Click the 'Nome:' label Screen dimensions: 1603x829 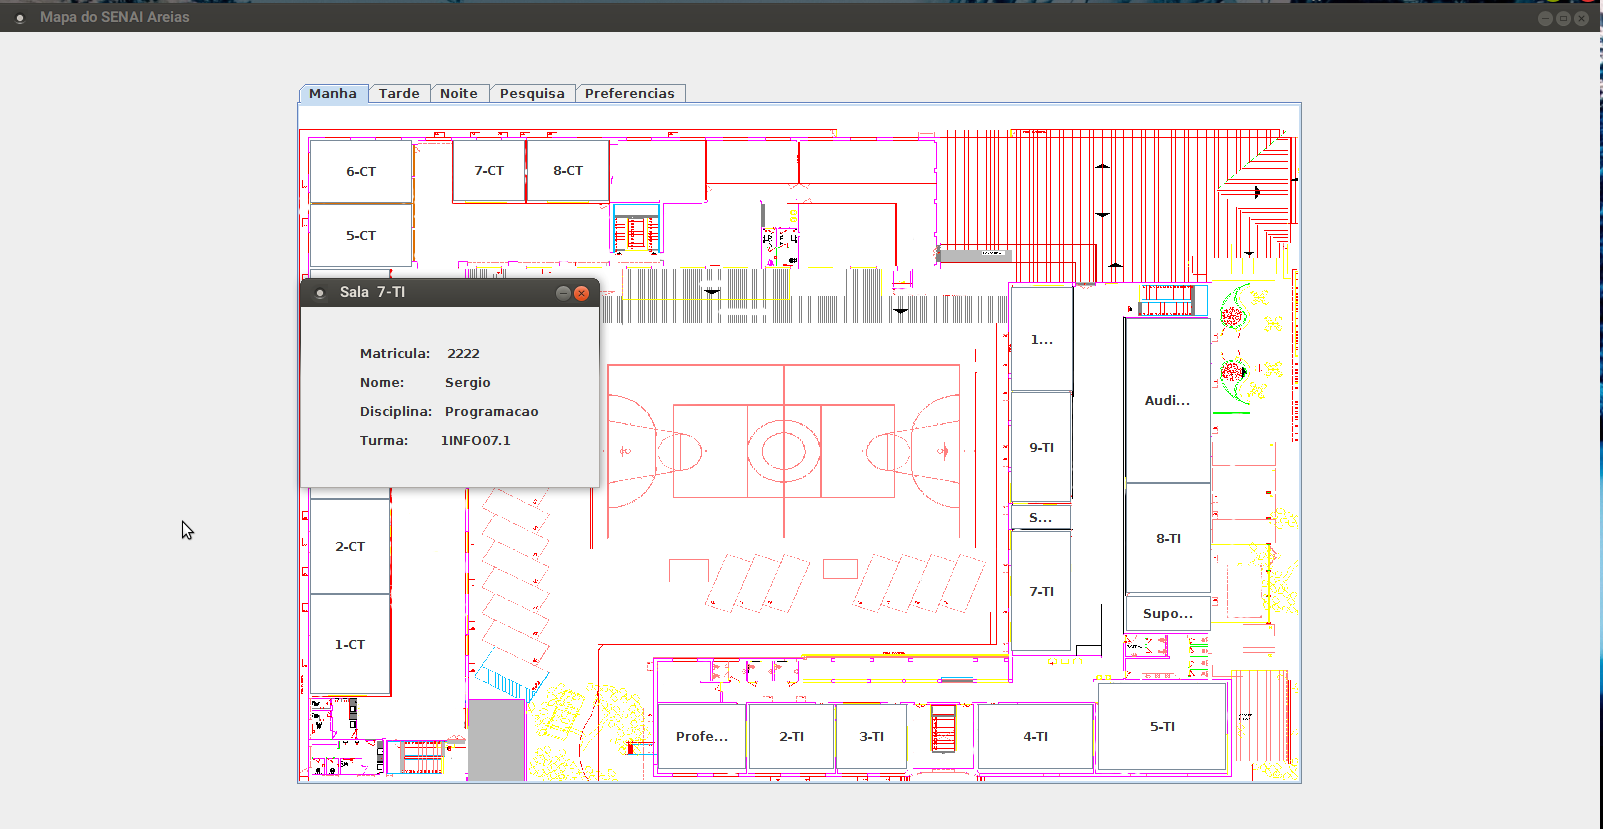pyautogui.click(x=382, y=382)
